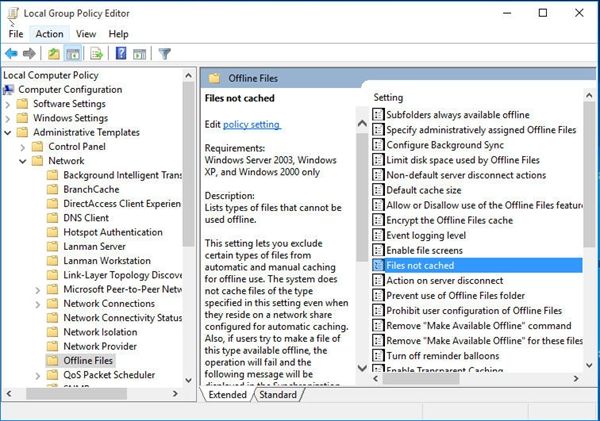Click the policy icon beside Event logging level
The width and height of the screenshot is (600, 421).
click(378, 235)
